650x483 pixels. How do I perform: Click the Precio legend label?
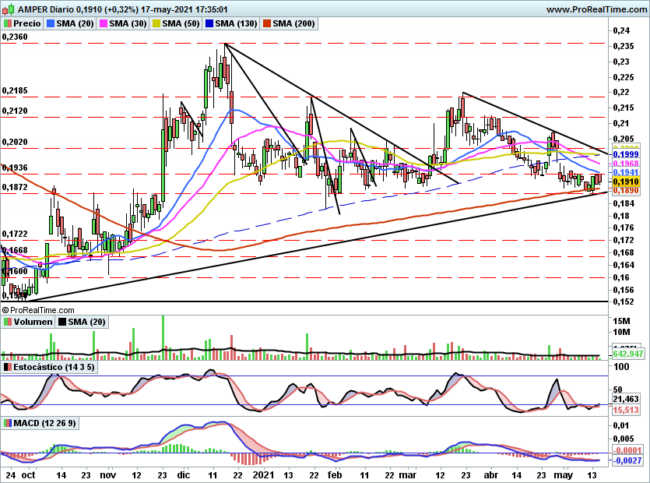pos(27,24)
